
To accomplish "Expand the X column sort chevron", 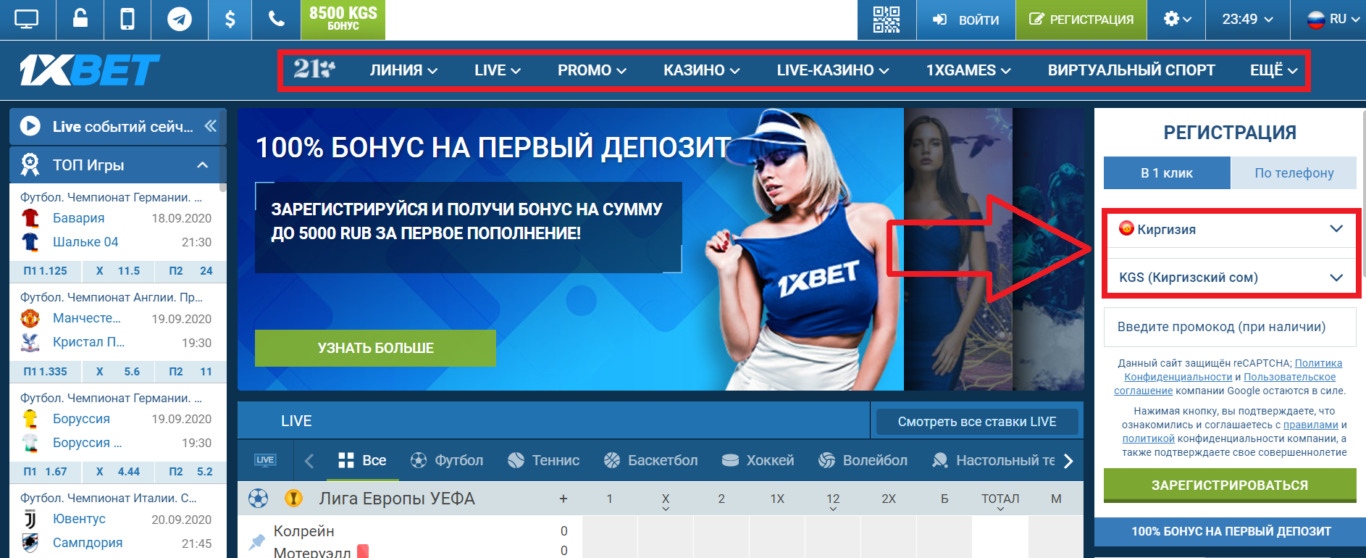I will [x=665, y=509].
